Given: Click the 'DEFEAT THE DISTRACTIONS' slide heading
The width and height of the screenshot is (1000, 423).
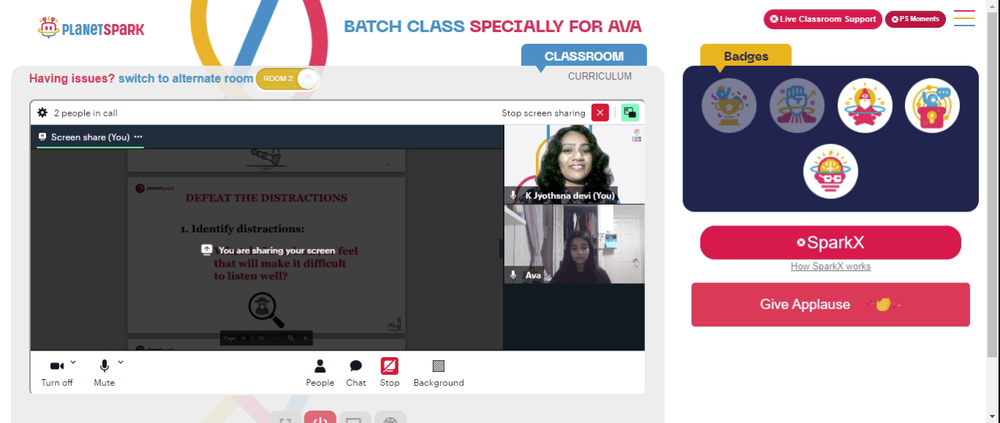Looking at the screenshot, I should pos(267,198).
